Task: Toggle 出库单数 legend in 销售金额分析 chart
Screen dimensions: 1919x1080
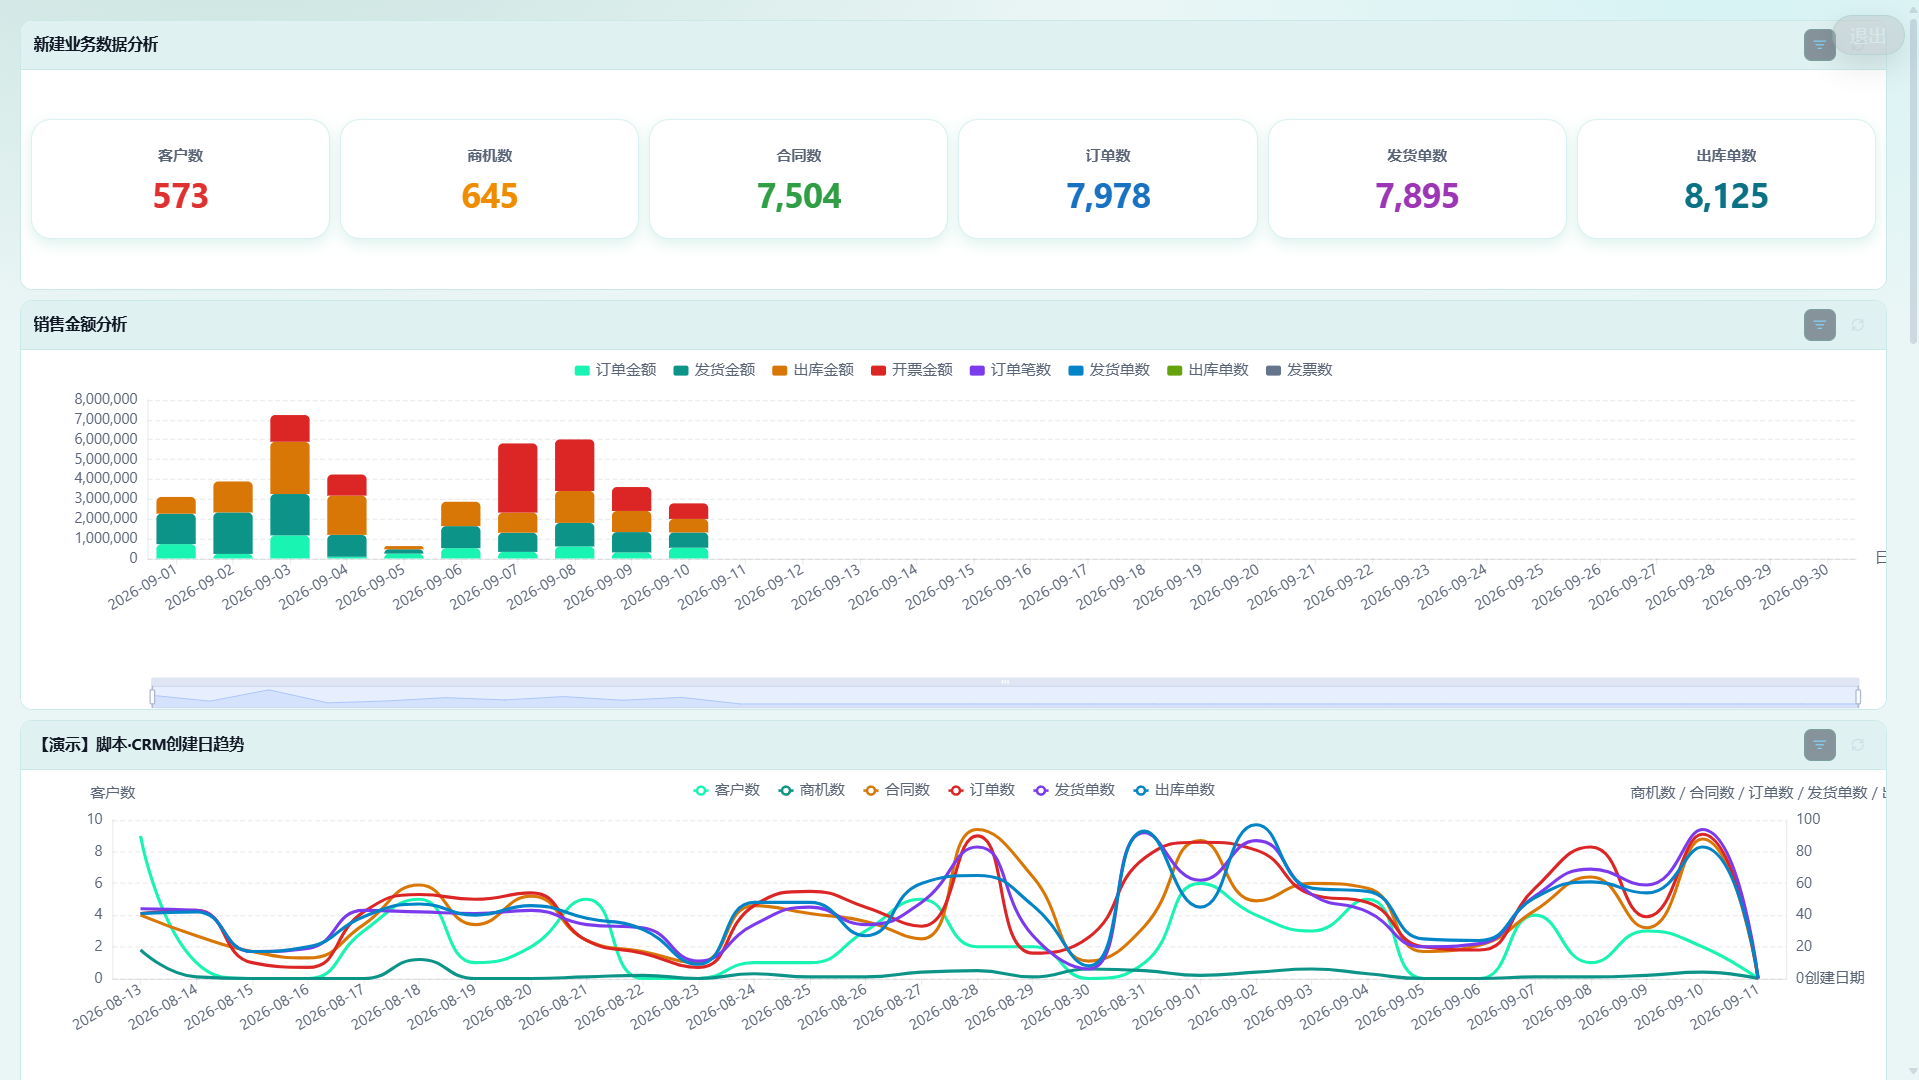Action: pyautogui.click(x=1208, y=370)
